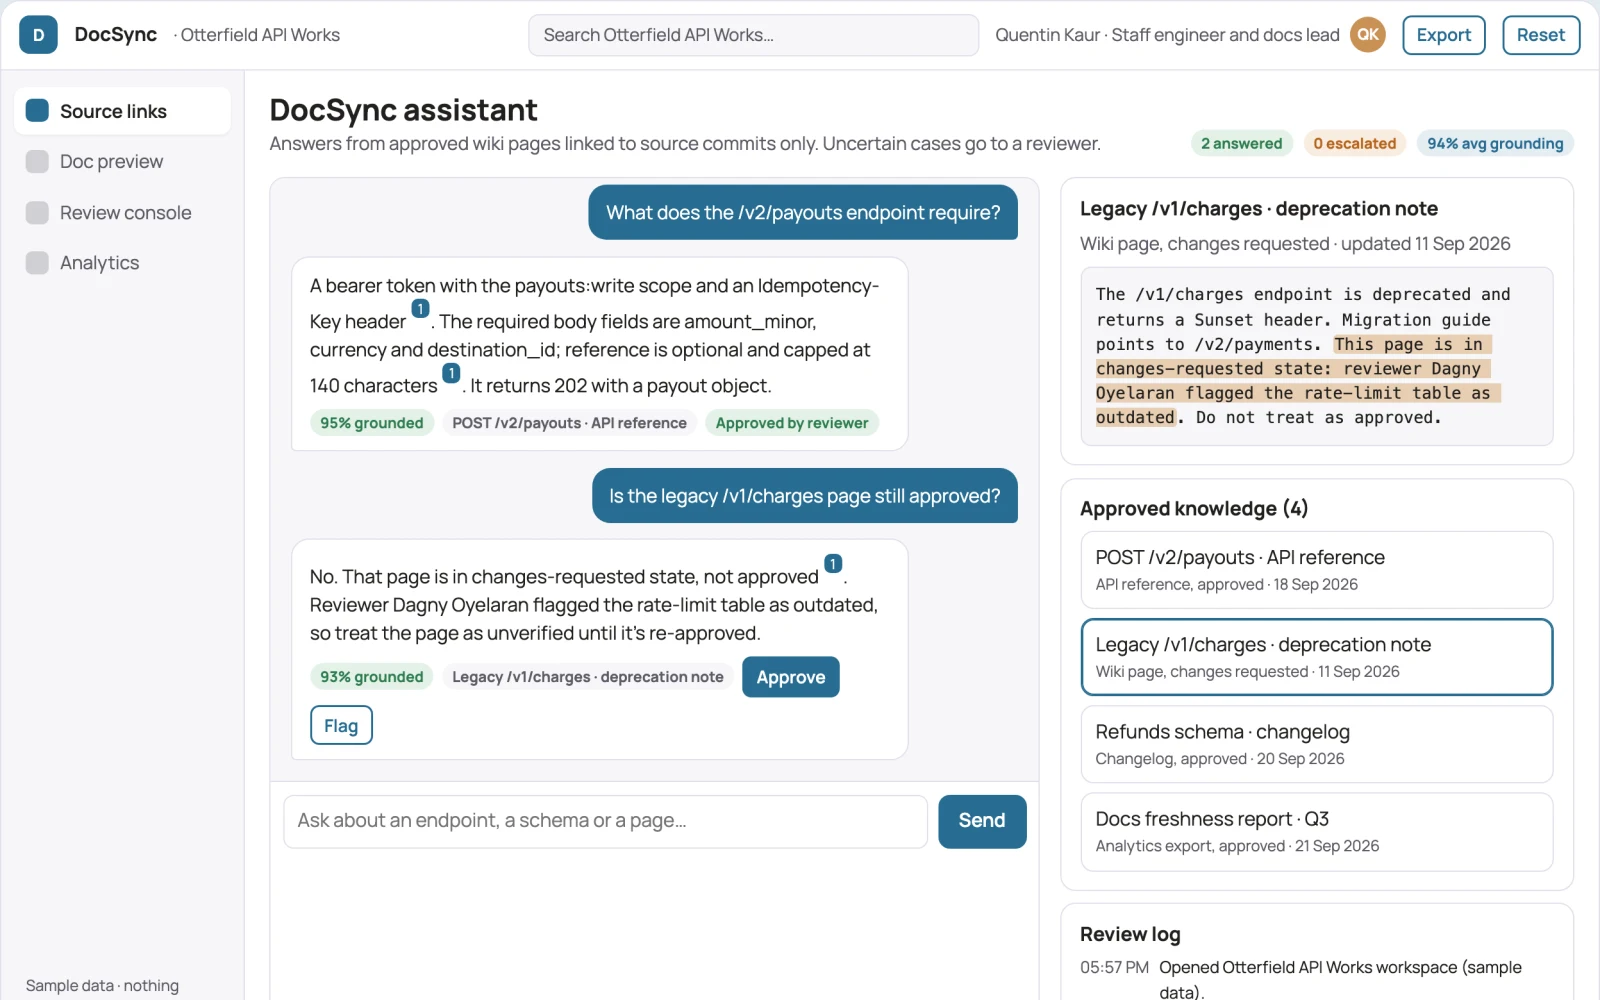The image size is (1600, 1000).
Task: Open citation 1 after 'not approved'
Action: 833,564
